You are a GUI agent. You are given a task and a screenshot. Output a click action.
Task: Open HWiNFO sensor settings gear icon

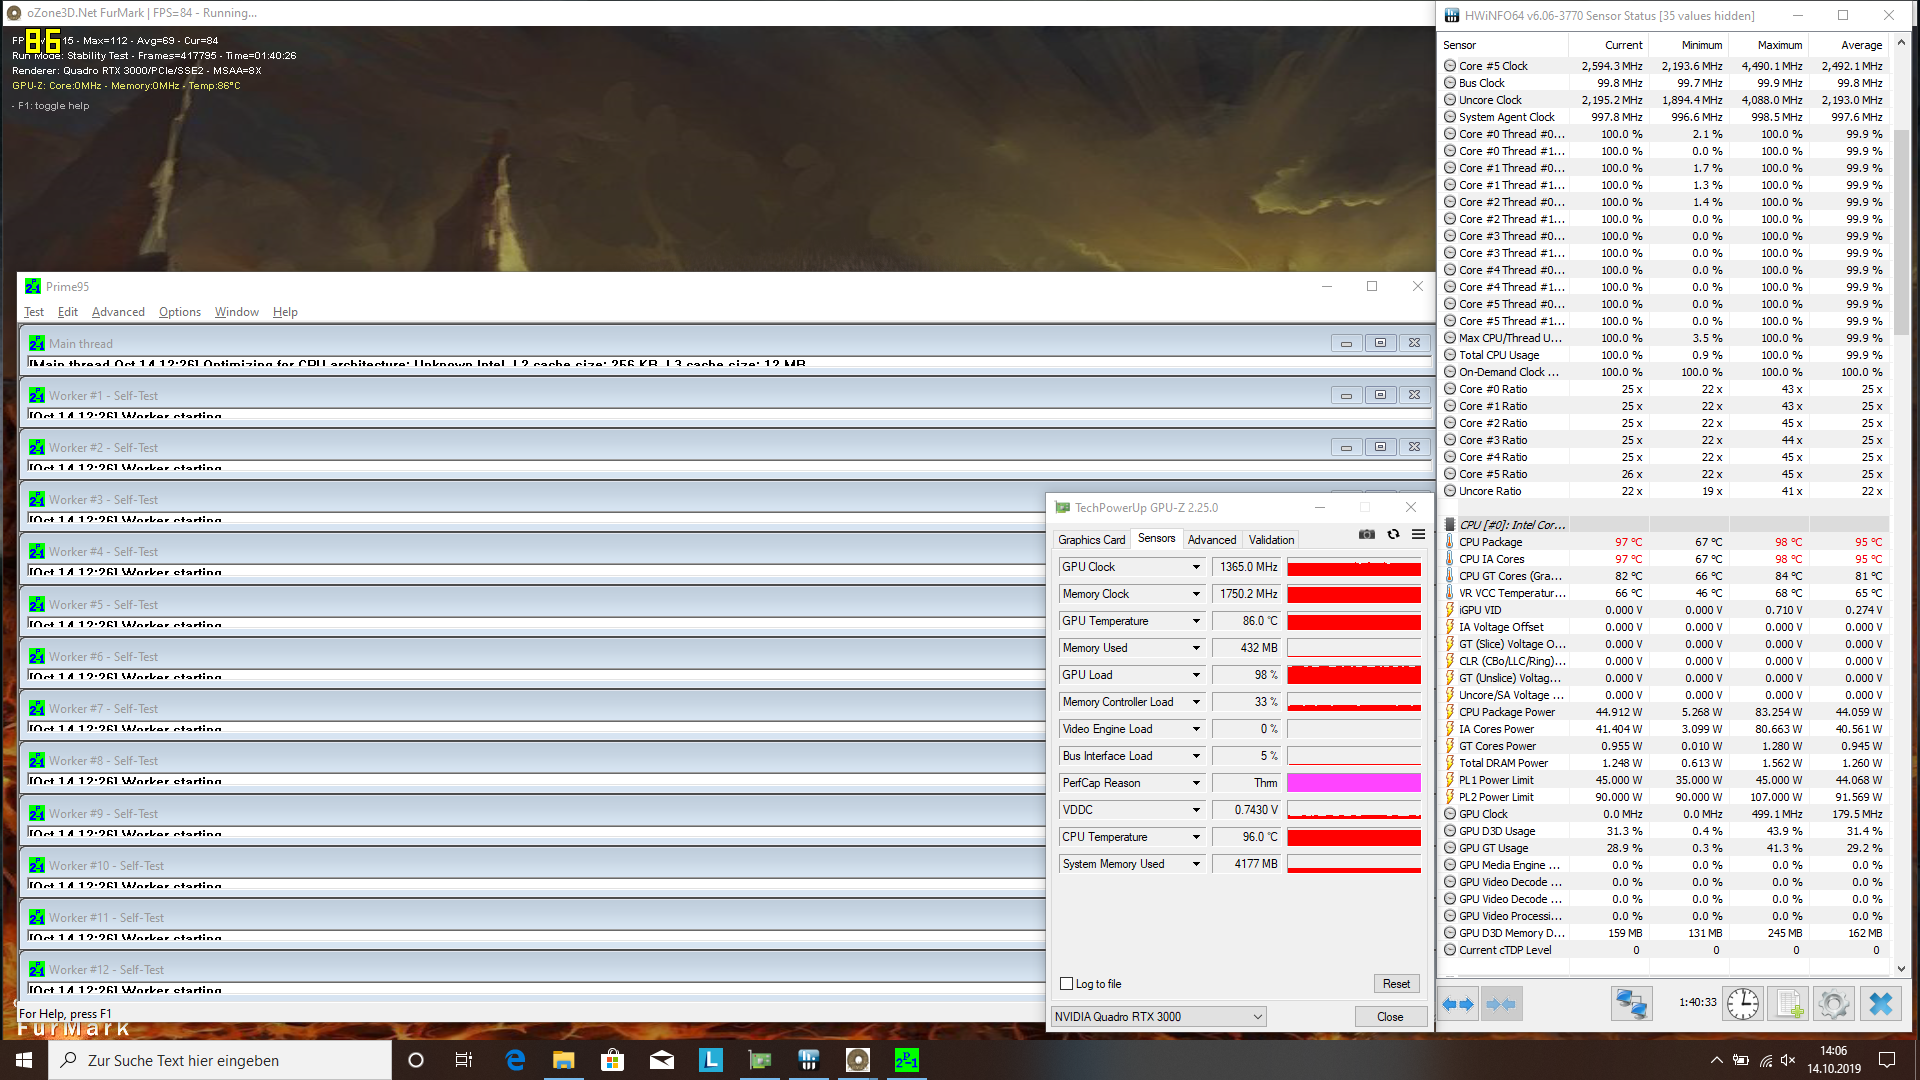[x=1834, y=1004]
